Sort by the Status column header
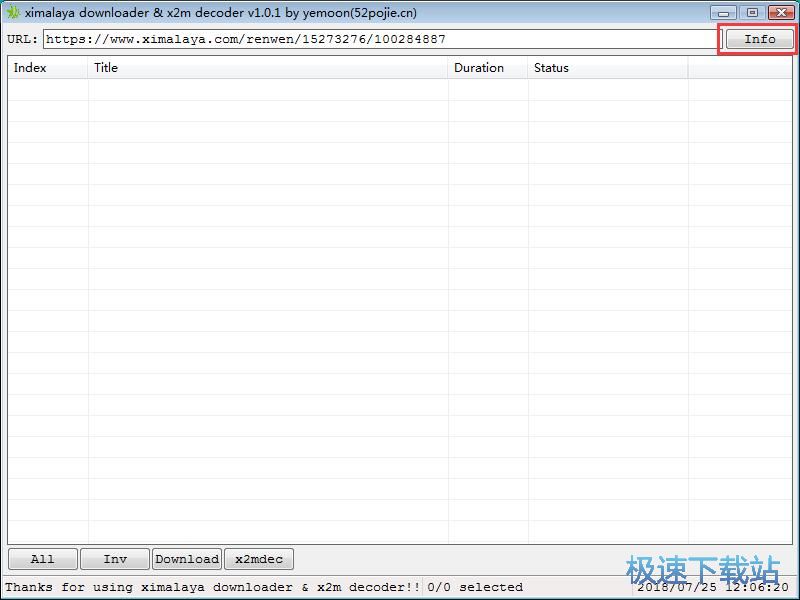Viewport: 800px width, 600px height. 608,68
